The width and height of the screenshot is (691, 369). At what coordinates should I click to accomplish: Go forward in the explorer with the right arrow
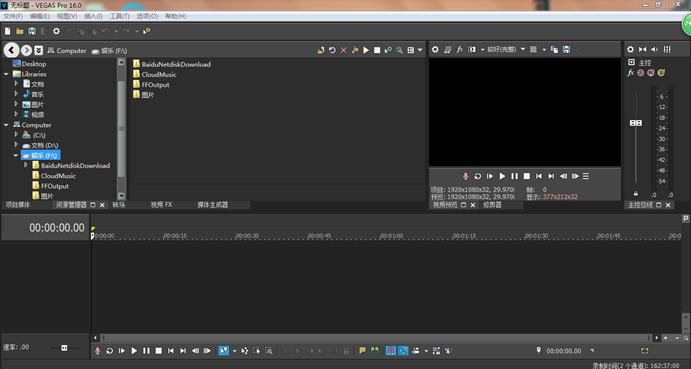click(26, 50)
